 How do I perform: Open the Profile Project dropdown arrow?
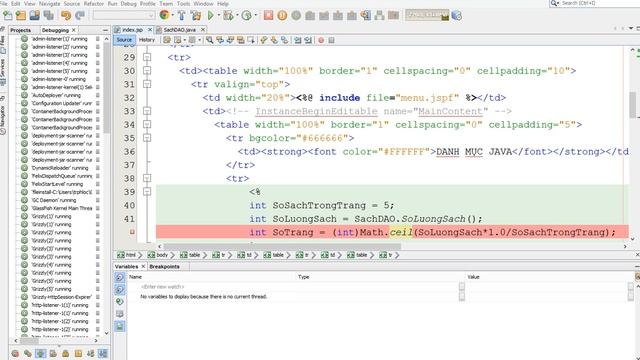[256, 16]
